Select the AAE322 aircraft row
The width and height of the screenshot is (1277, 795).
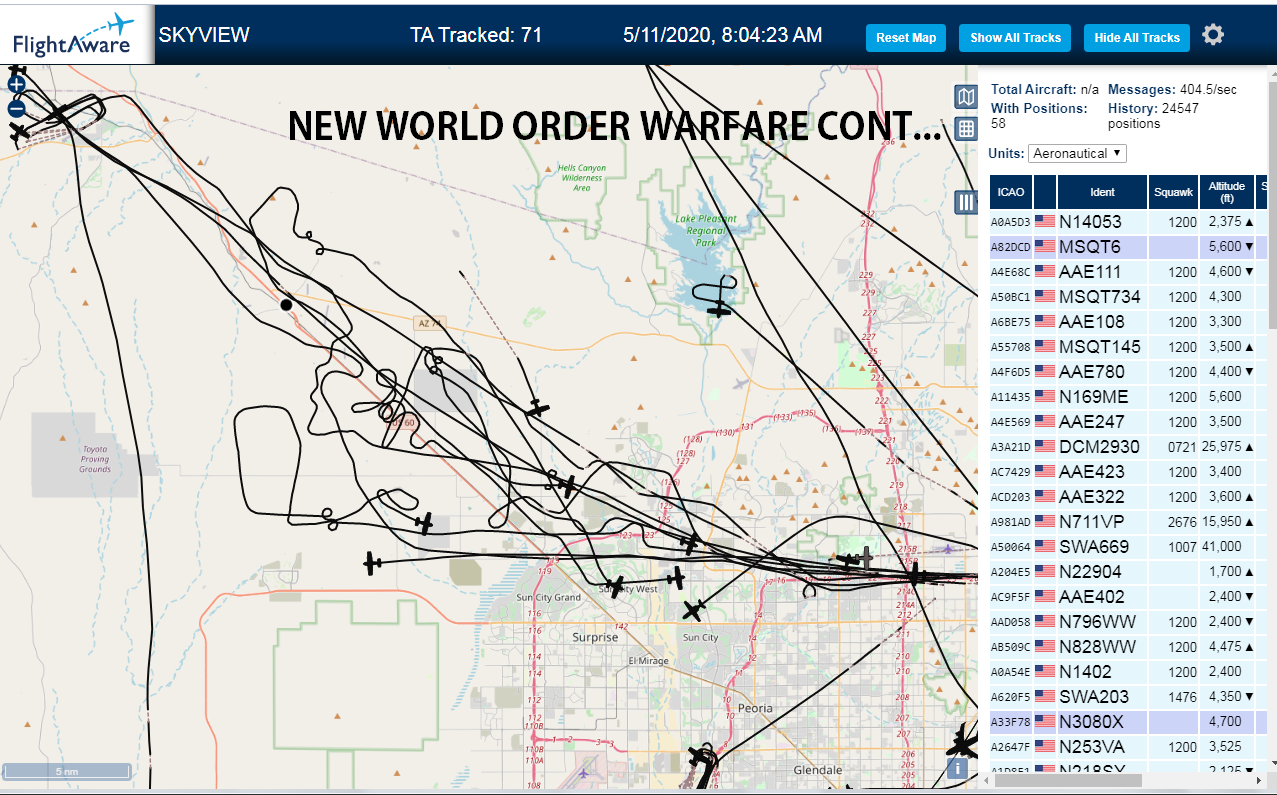1128,497
